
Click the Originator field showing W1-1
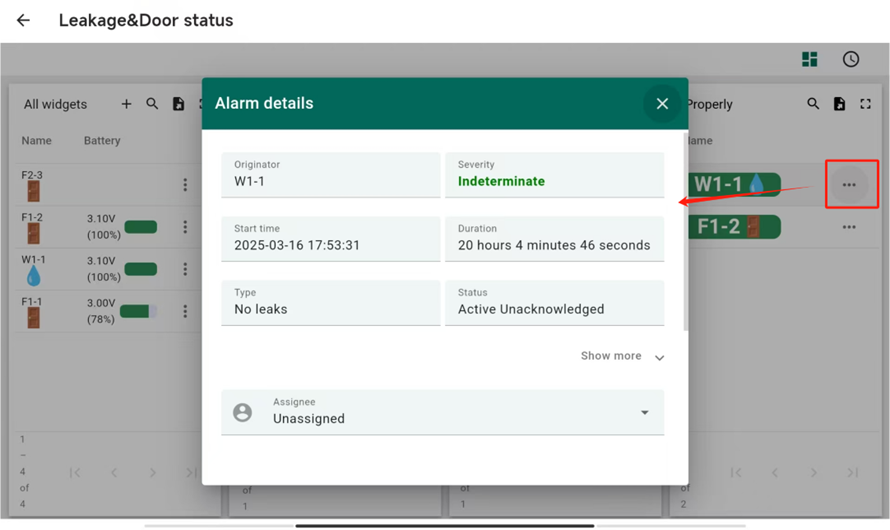[330, 175]
